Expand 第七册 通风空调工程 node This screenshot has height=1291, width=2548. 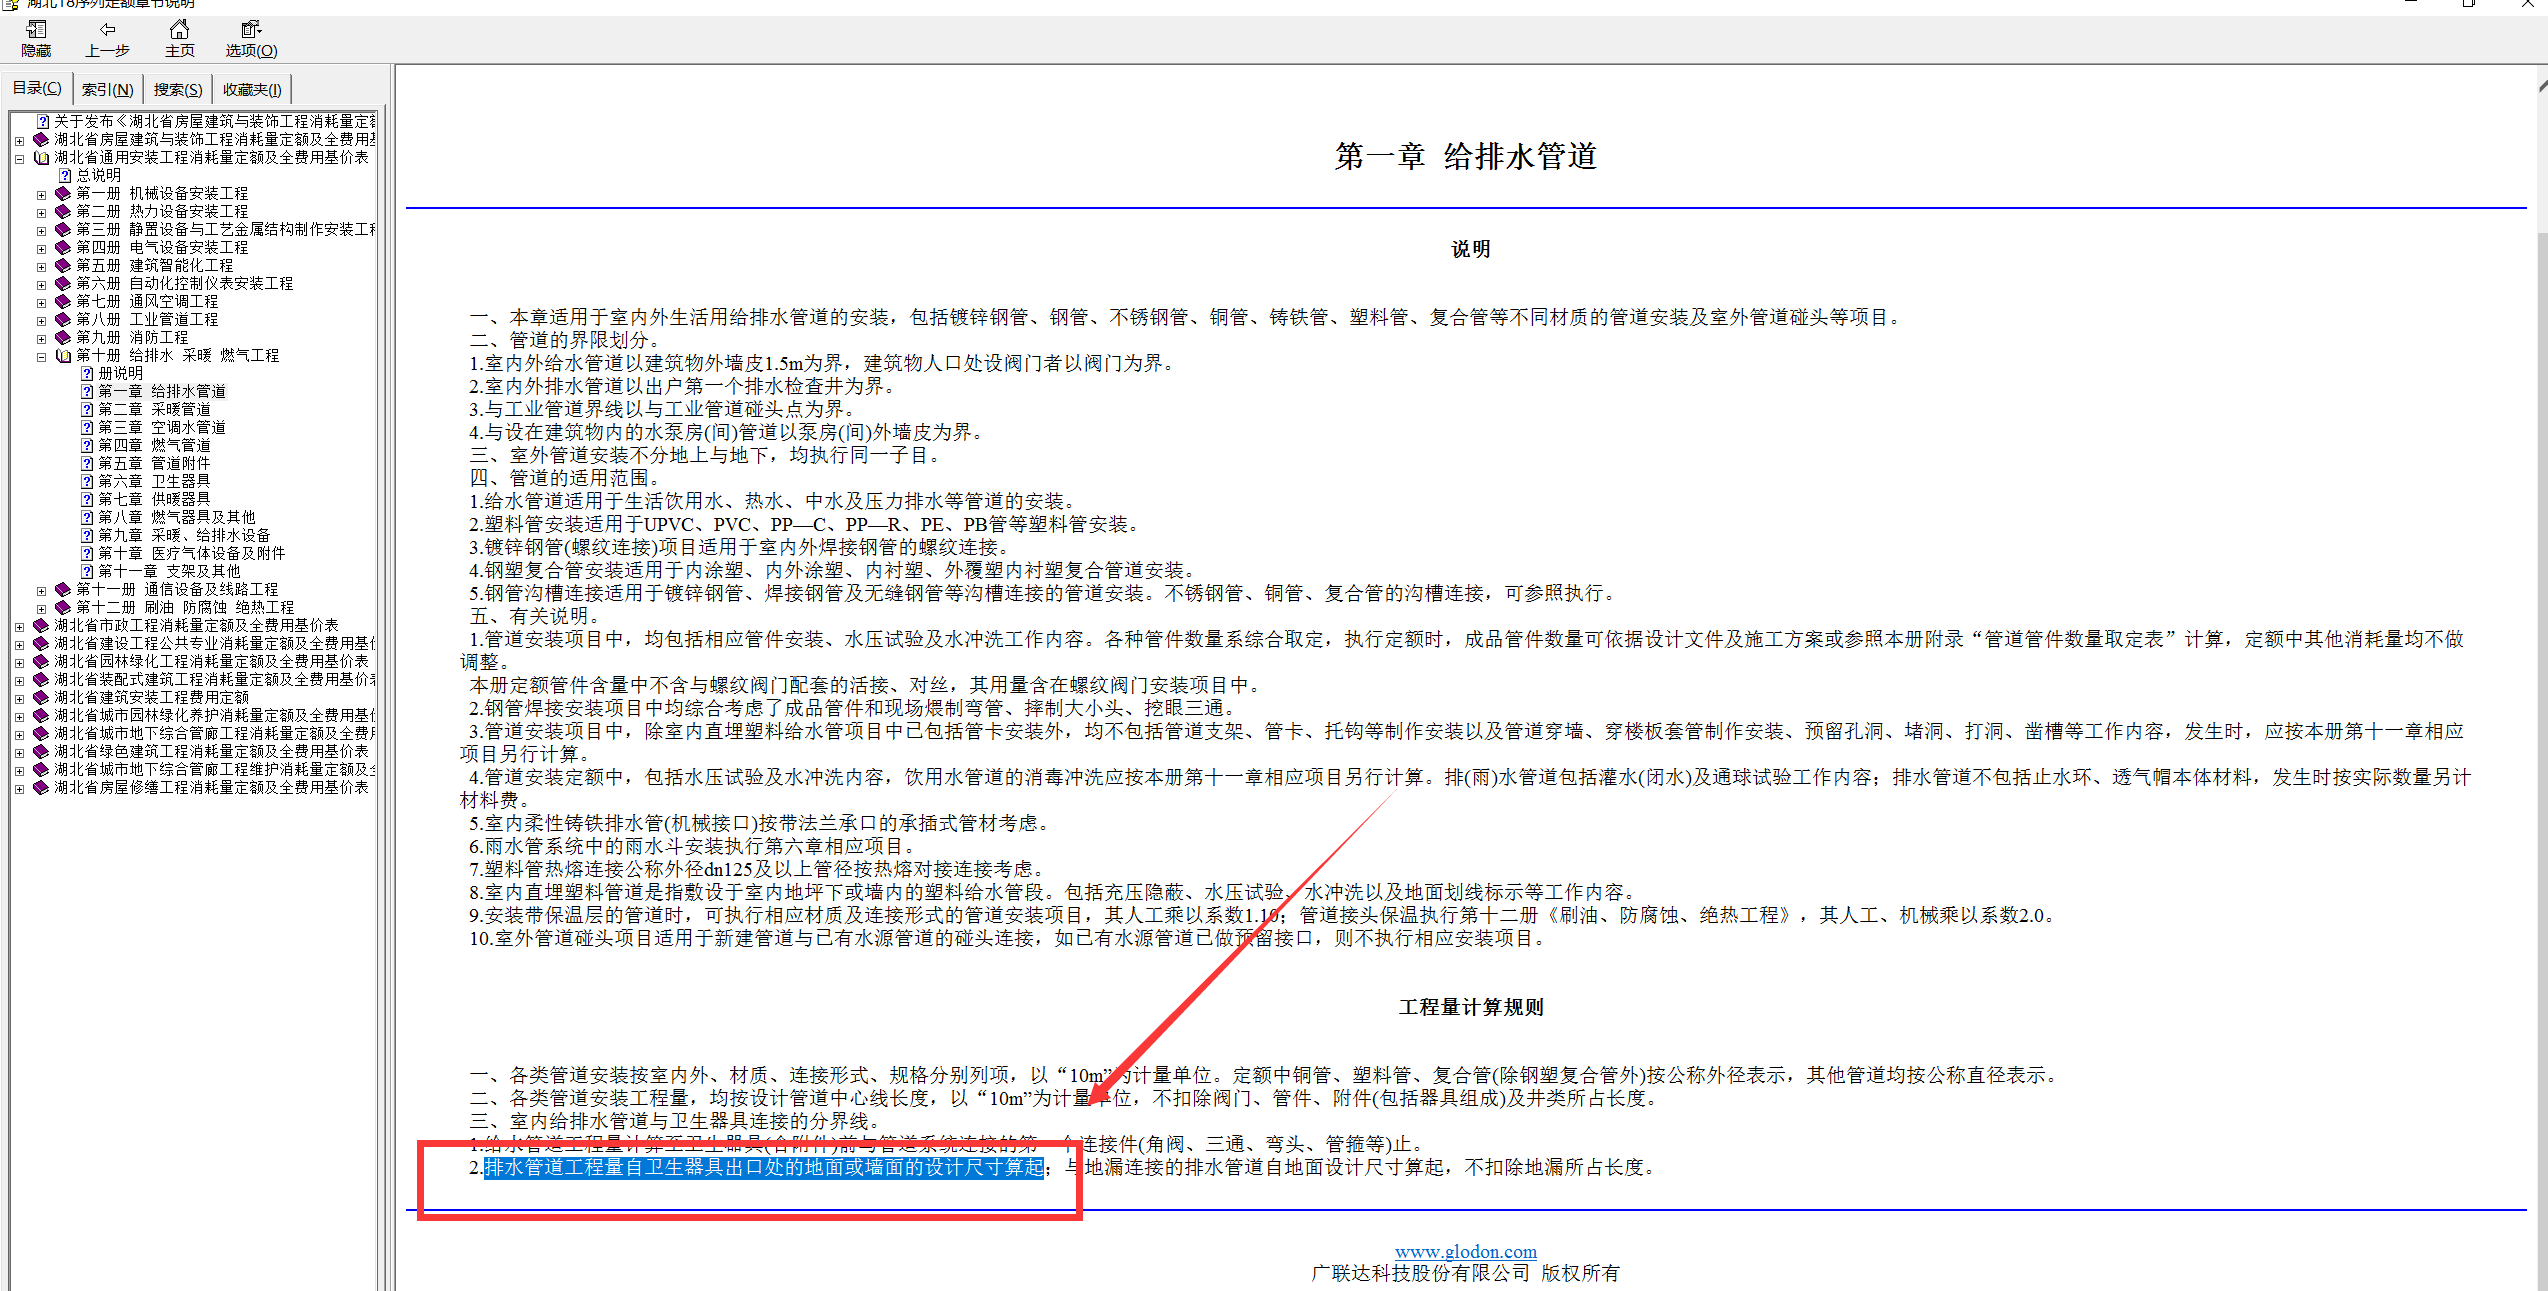click(41, 303)
